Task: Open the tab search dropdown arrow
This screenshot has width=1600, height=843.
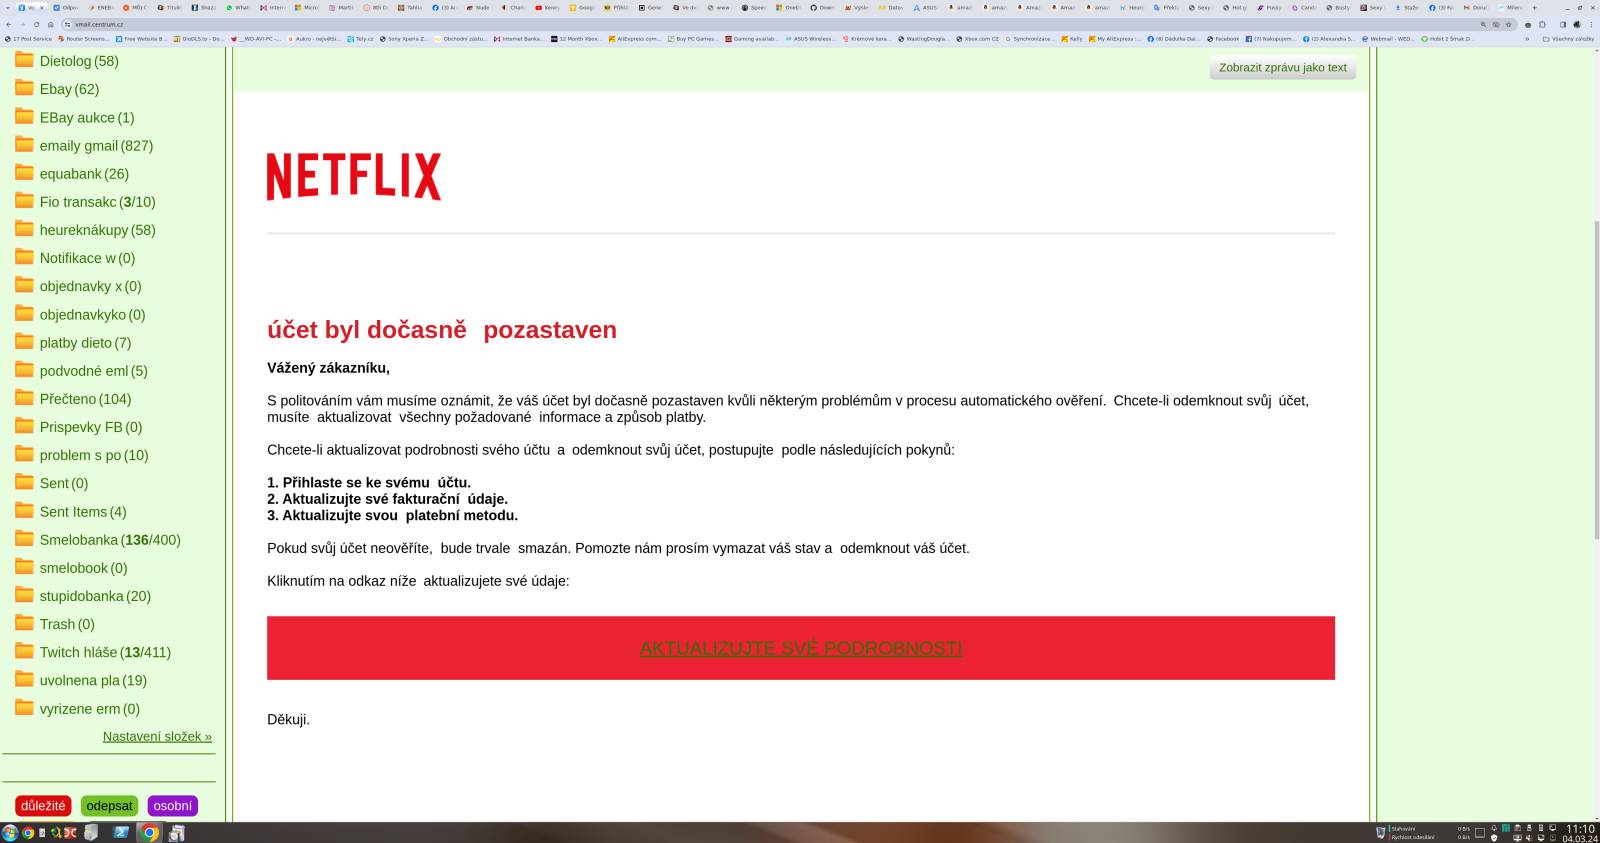Action: point(6,7)
